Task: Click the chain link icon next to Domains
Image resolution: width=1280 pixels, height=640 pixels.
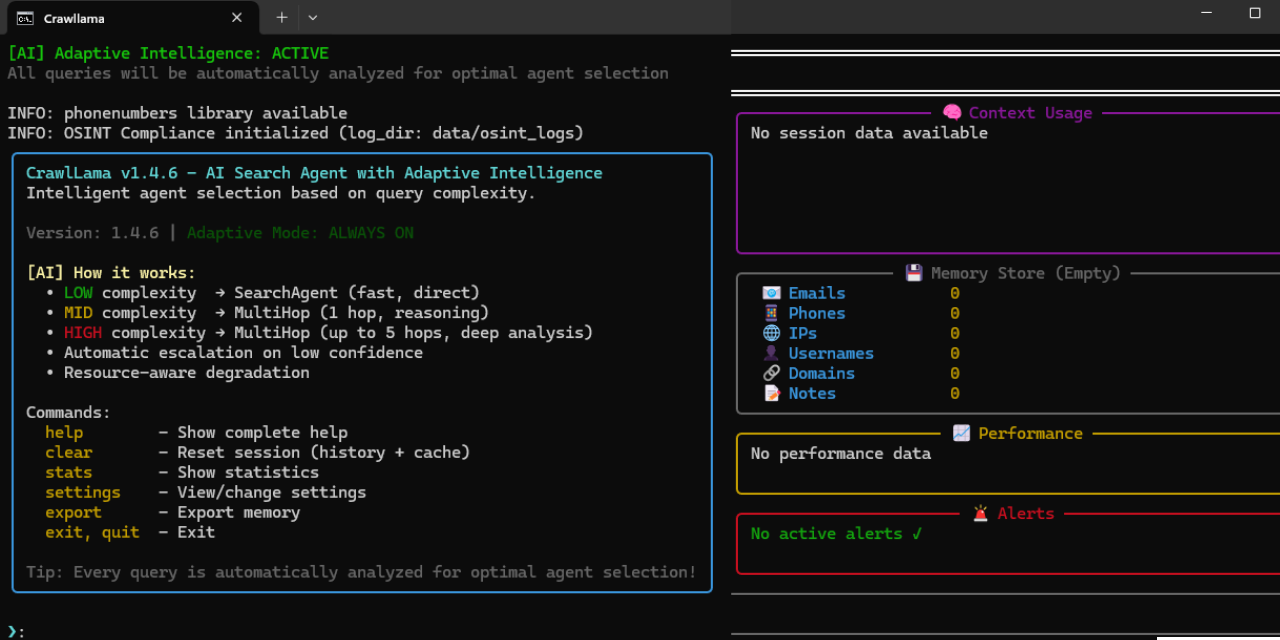Action: 771,373
